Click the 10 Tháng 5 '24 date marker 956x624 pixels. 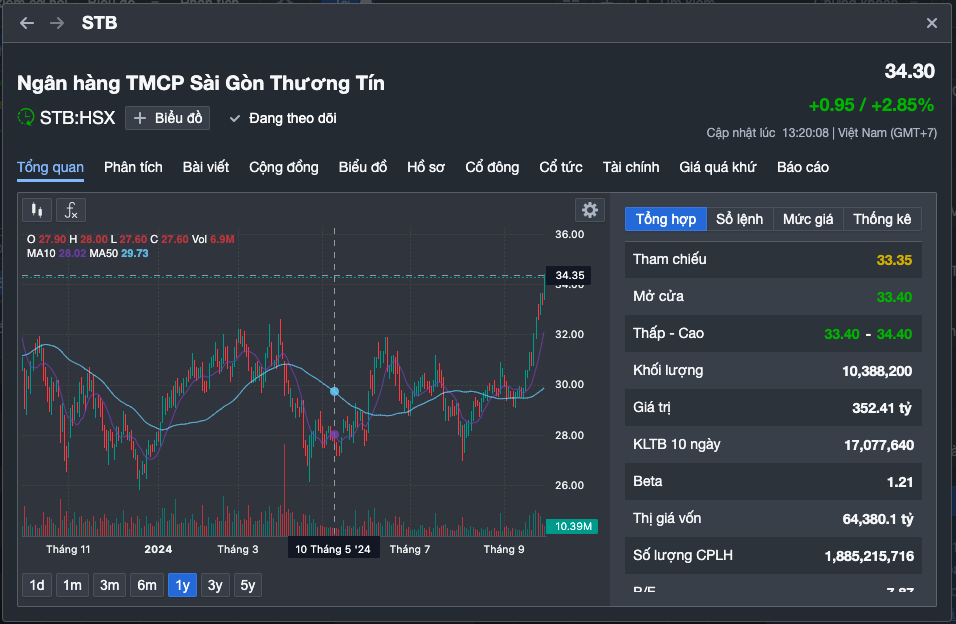click(334, 549)
